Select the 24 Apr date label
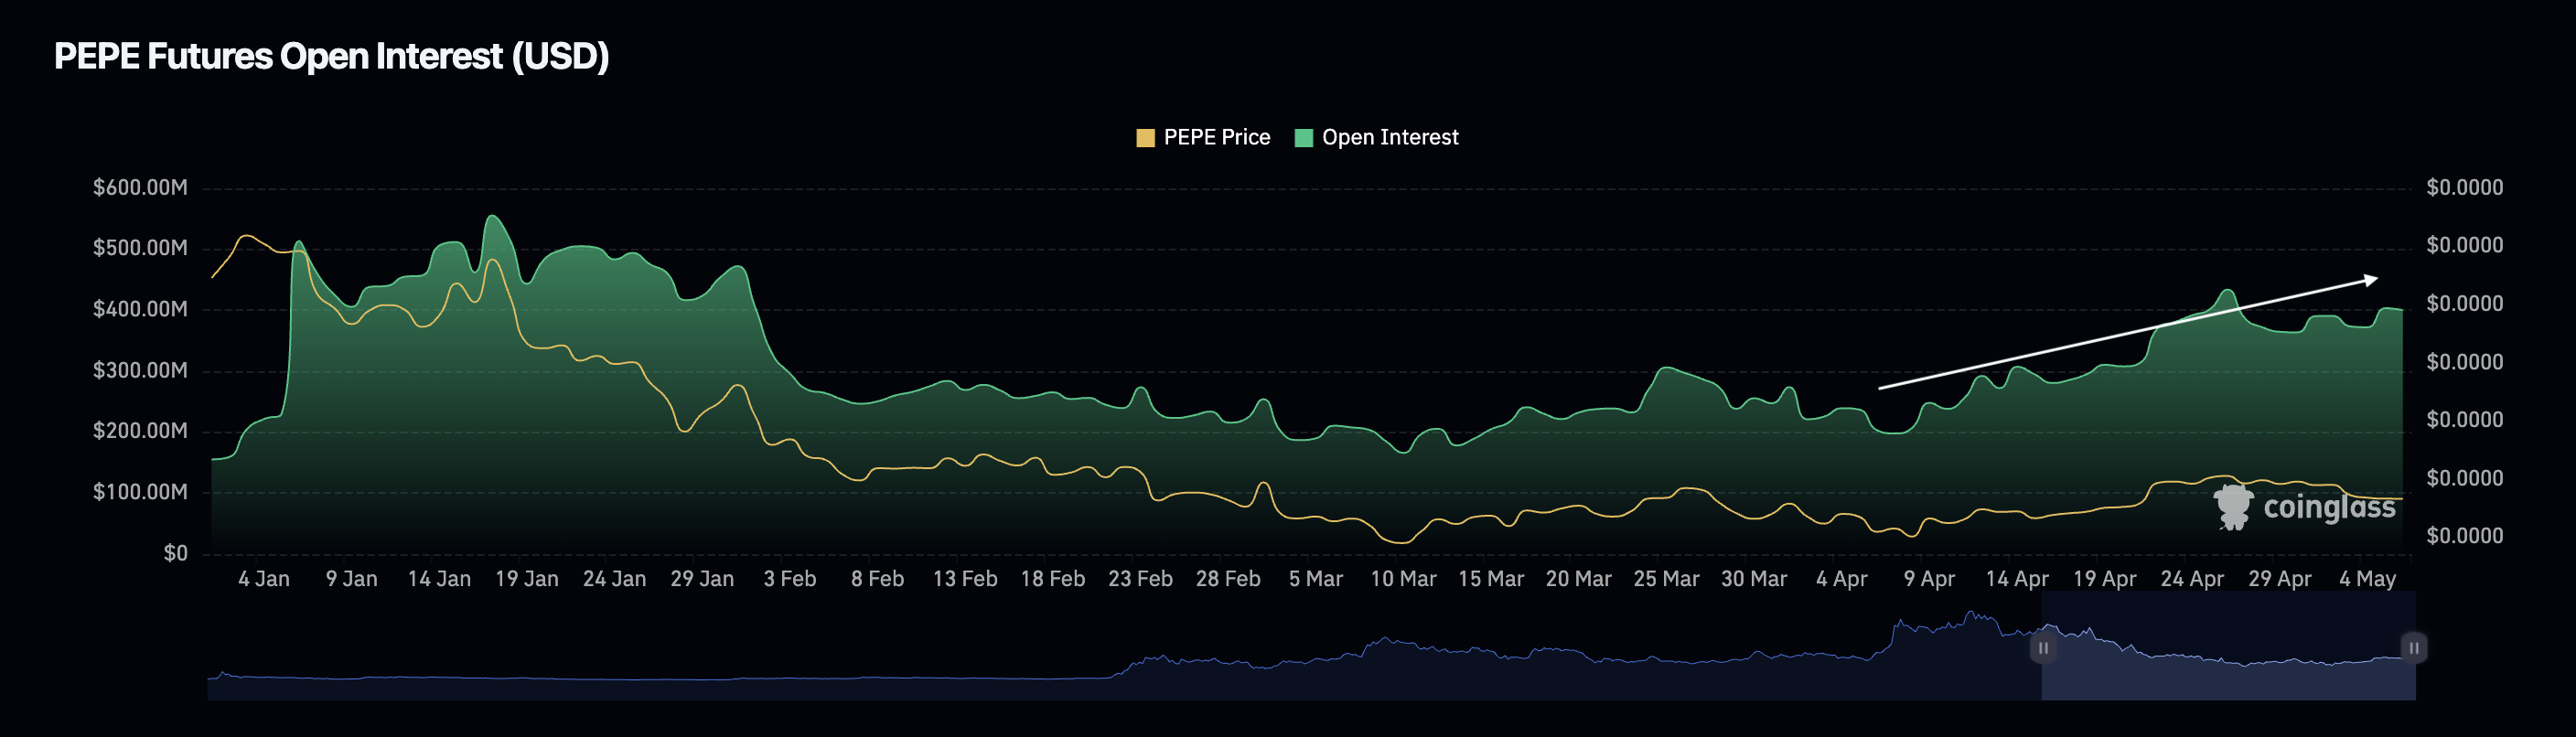The image size is (2576, 737). tap(2191, 579)
